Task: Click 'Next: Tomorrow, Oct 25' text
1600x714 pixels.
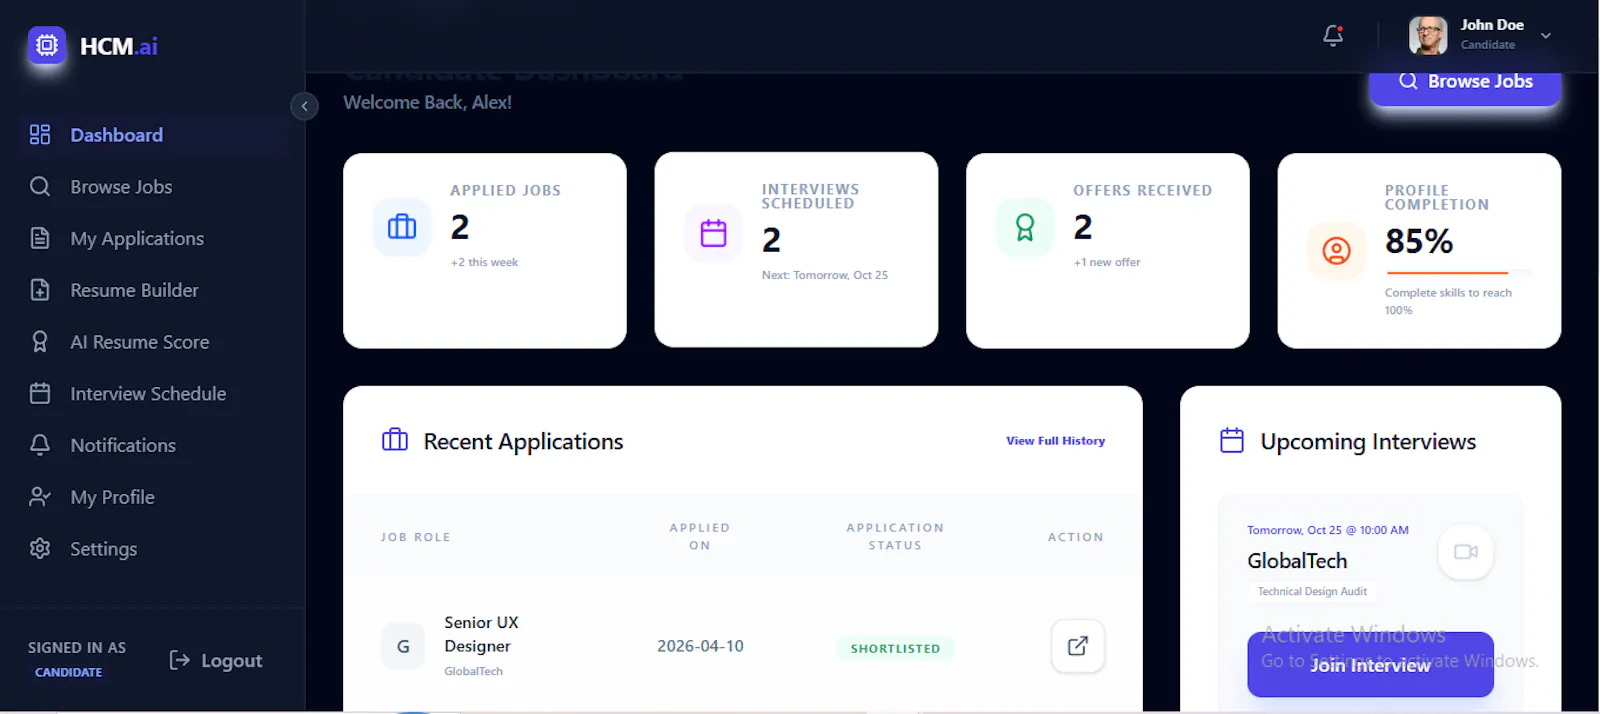Action: click(824, 275)
